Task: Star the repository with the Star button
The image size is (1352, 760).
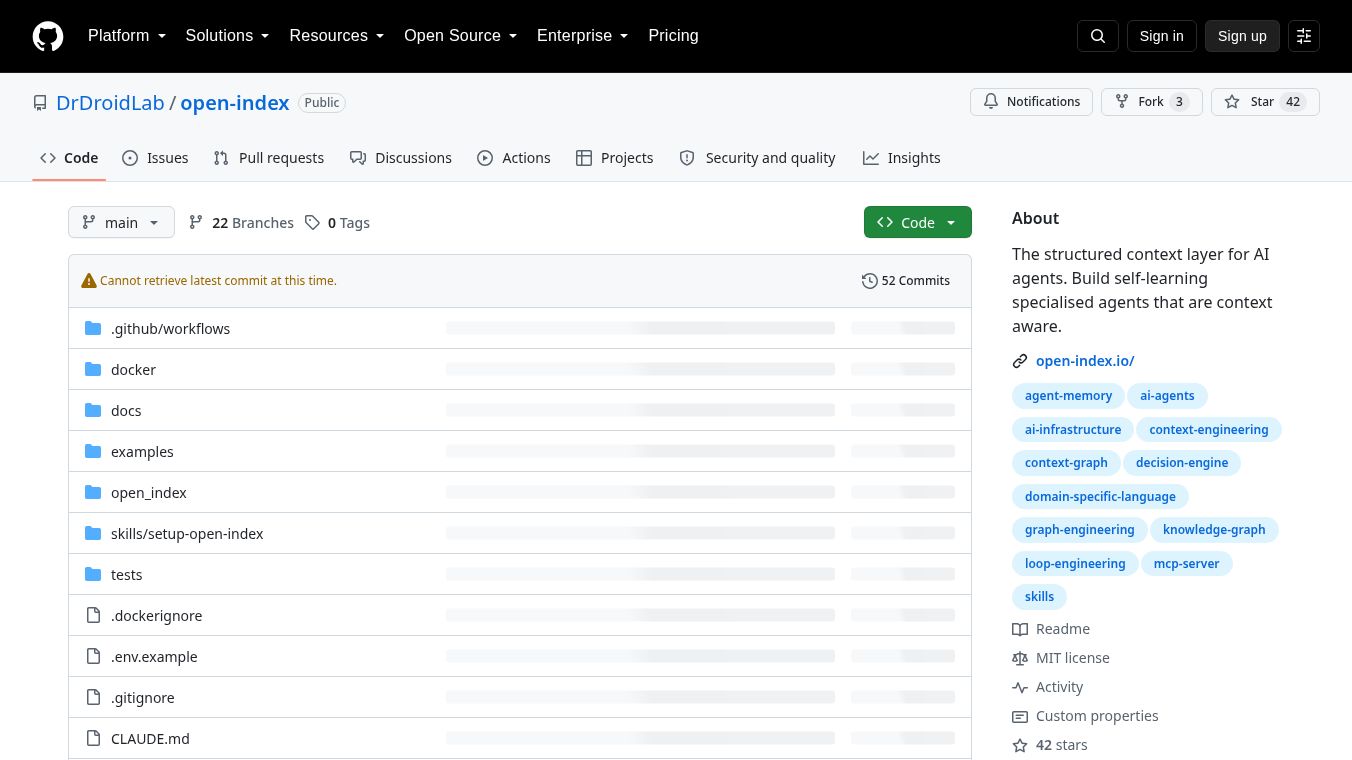Action: tap(1265, 102)
